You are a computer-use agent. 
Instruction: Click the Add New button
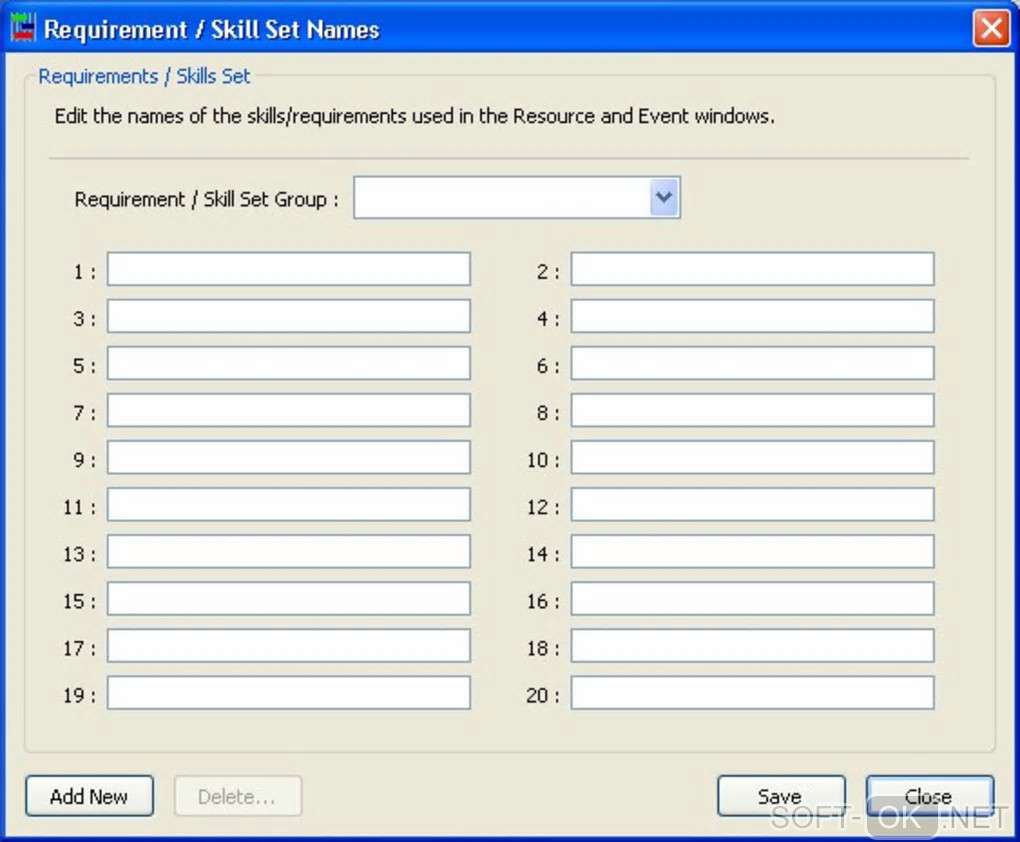click(89, 796)
